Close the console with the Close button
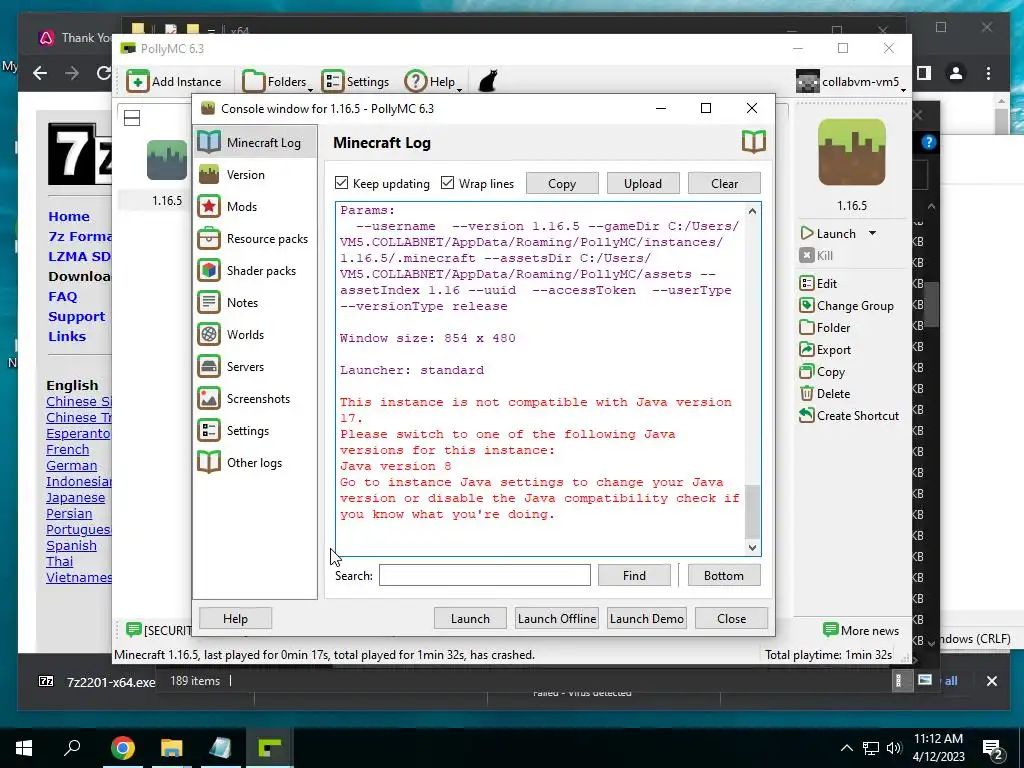The height and width of the screenshot is (768, 1024). (731, 618)
